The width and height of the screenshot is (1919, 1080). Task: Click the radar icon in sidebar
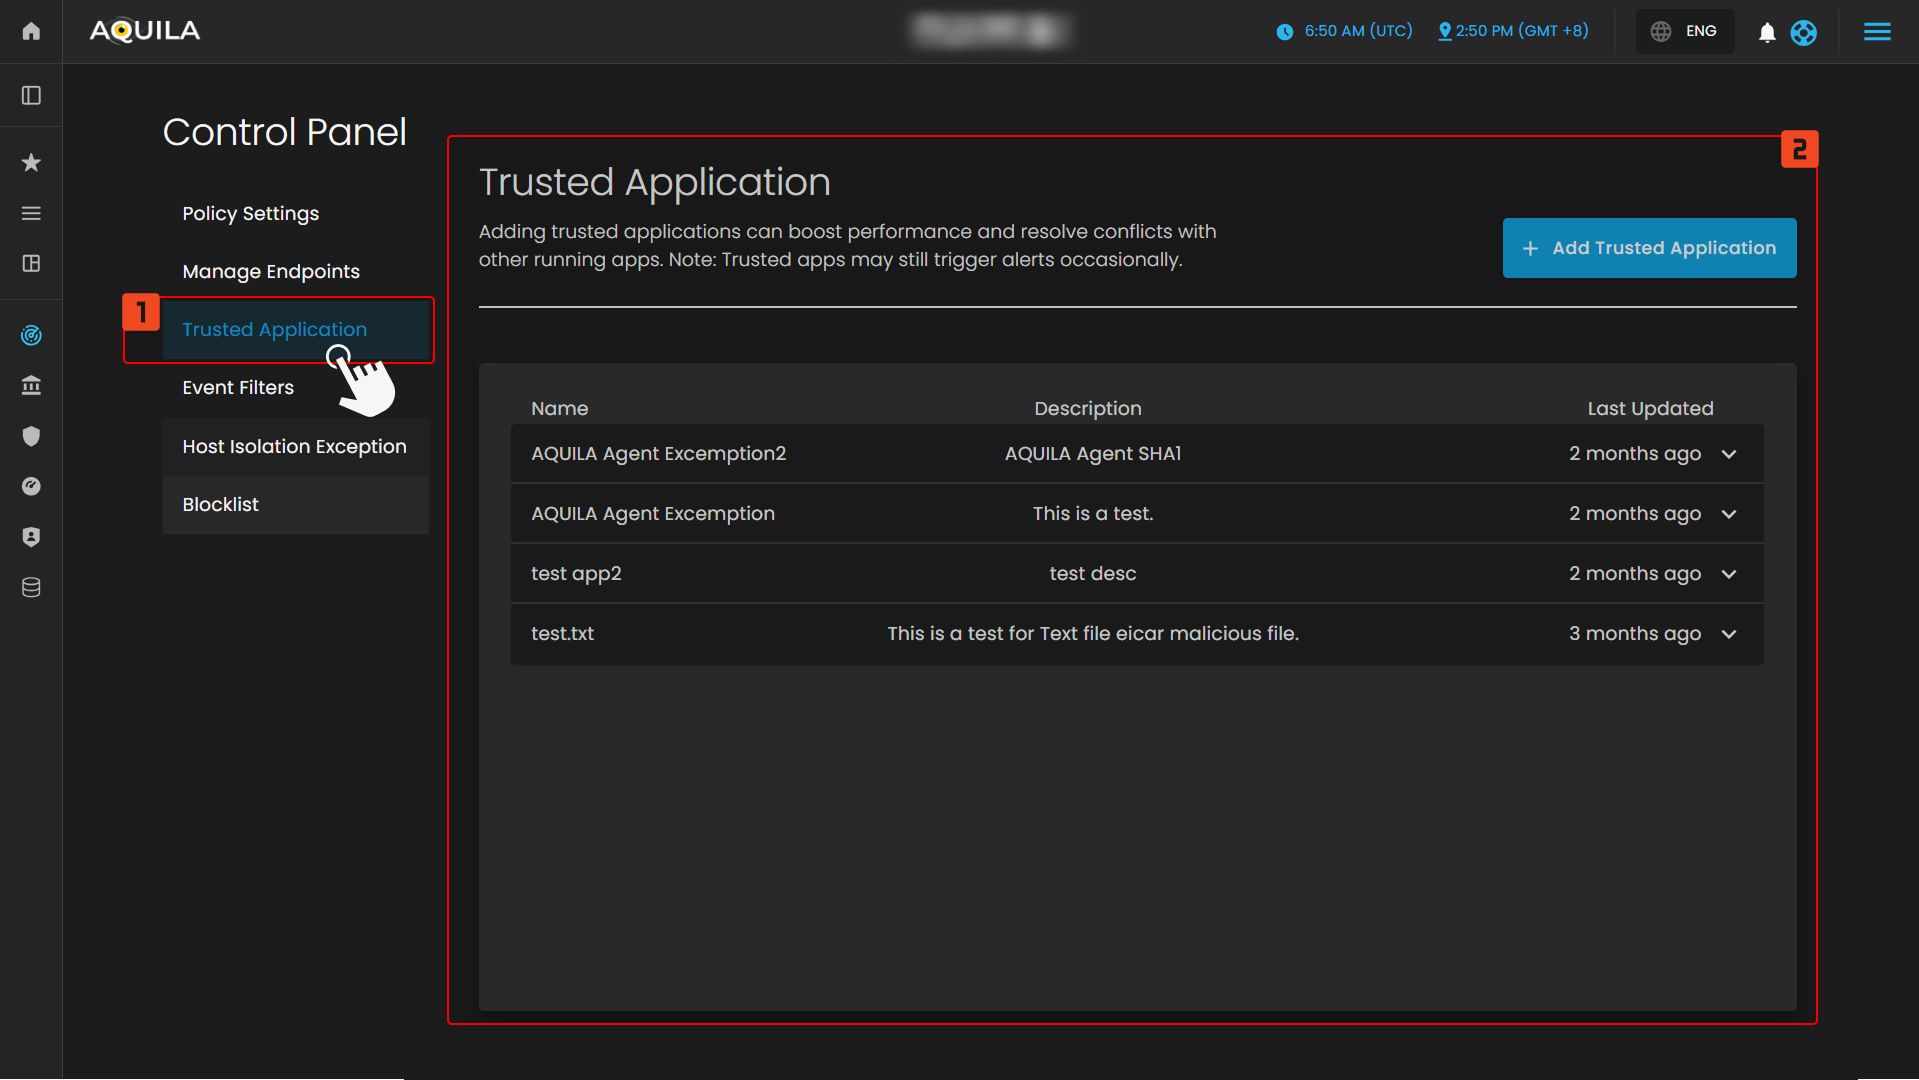(x=31, y=335)
